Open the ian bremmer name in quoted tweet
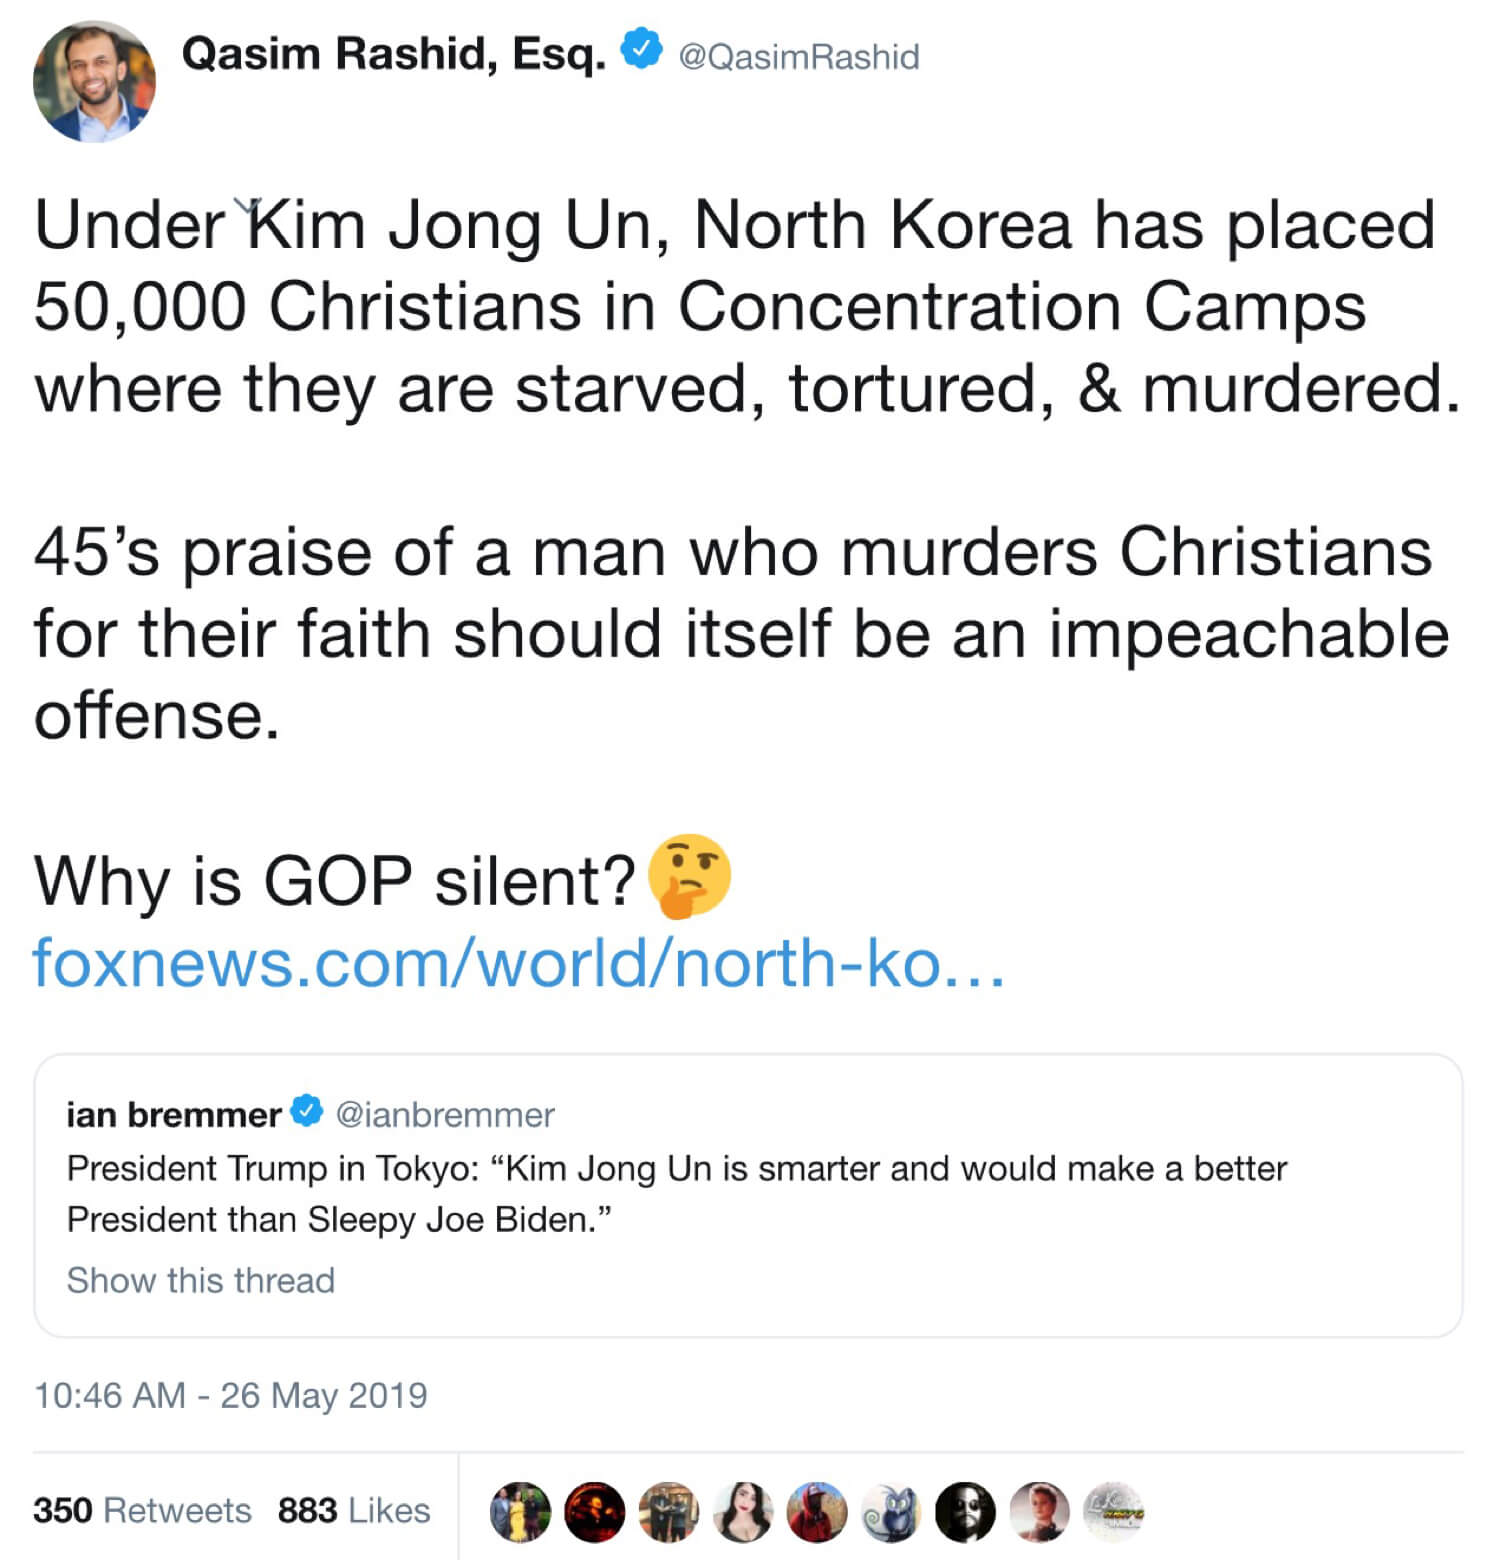Screen dimensions: 1500x1560 point(173,1114)
